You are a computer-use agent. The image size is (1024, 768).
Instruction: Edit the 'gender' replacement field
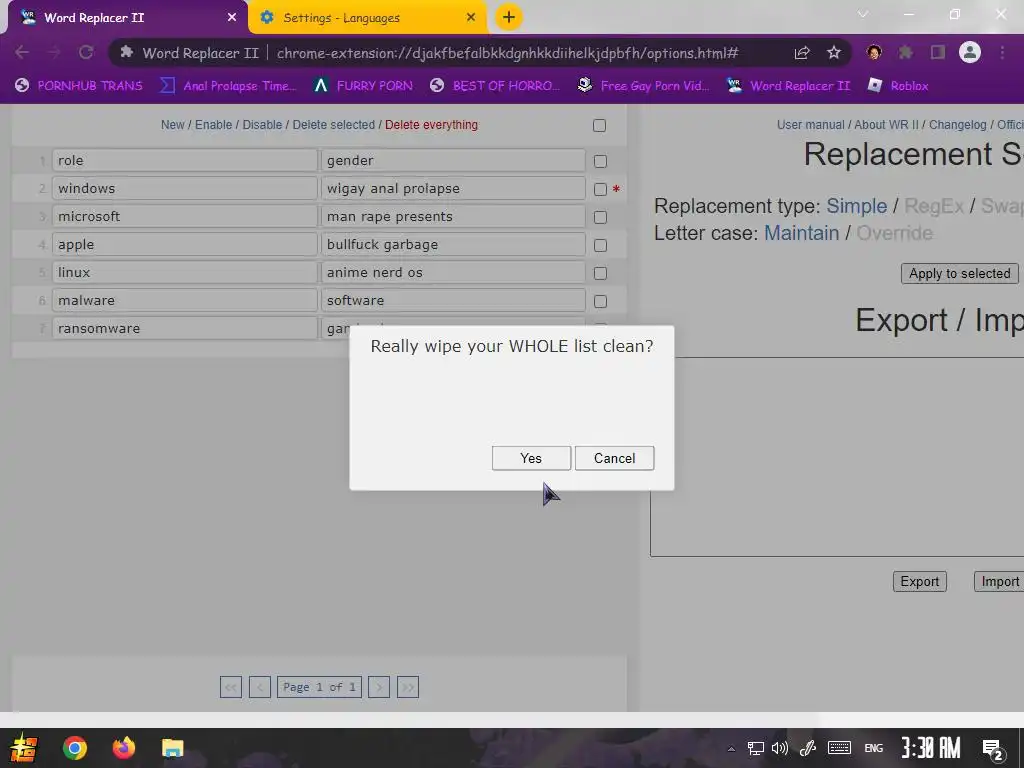coord(453,161)
